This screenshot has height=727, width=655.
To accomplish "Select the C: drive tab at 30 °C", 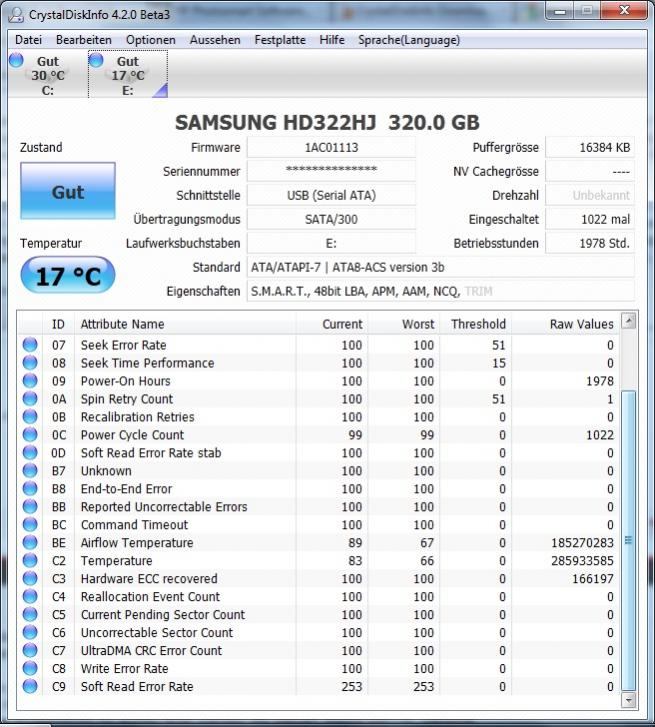I will click(48, 75).
